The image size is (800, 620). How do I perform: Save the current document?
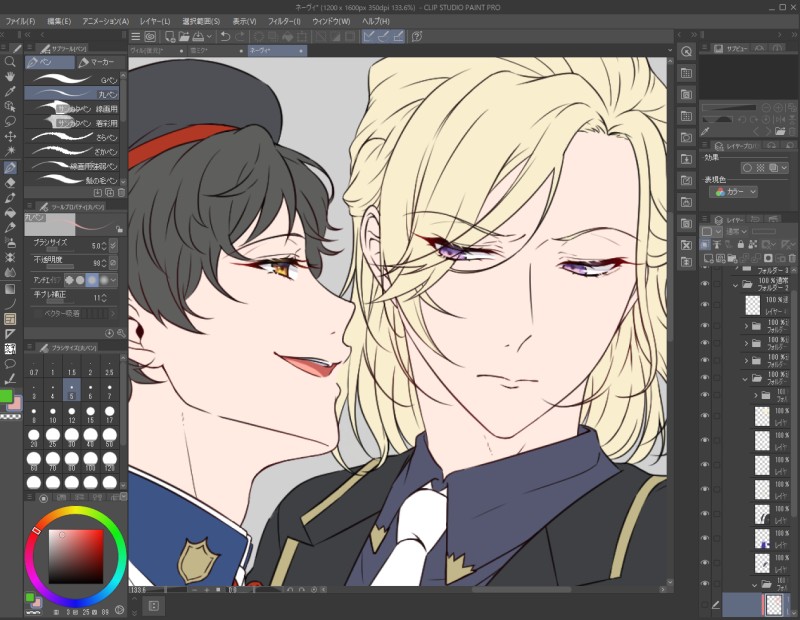tap(198, 36)
